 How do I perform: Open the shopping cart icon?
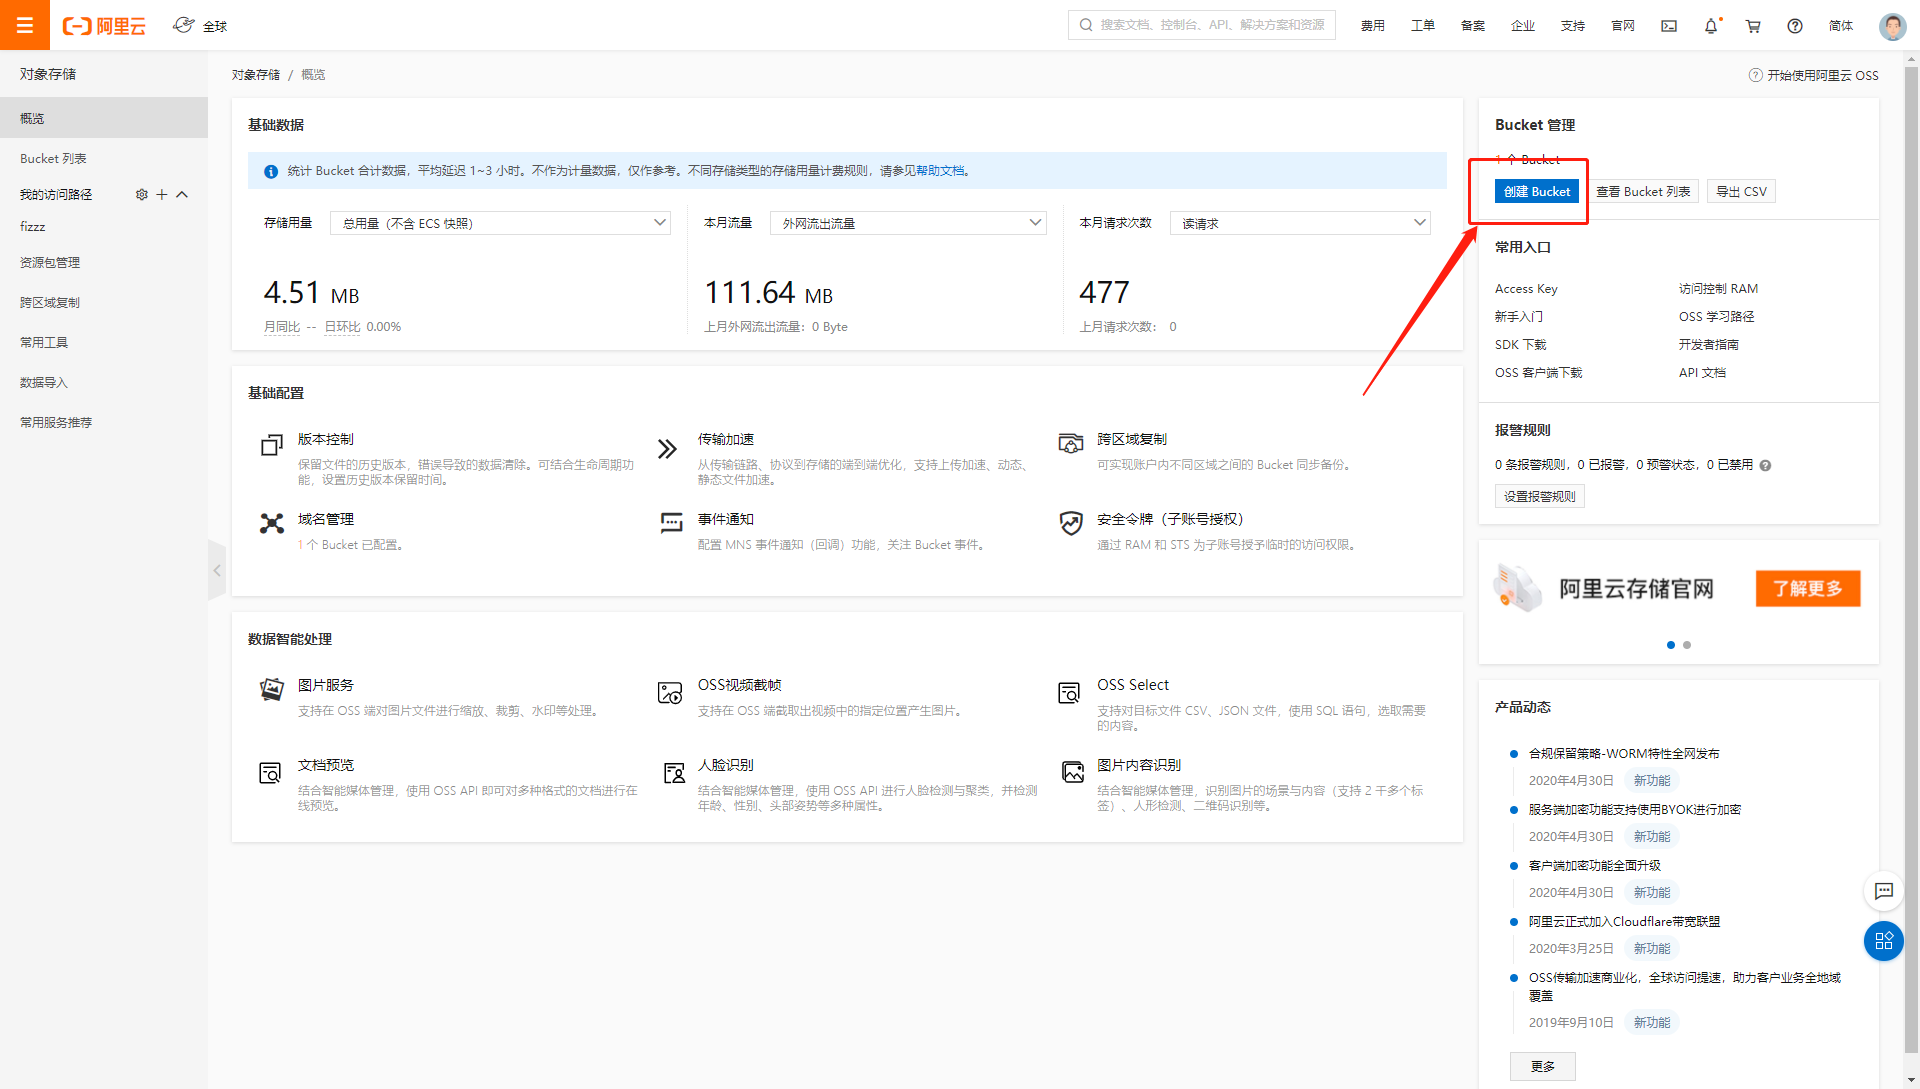pos(1753,26)
